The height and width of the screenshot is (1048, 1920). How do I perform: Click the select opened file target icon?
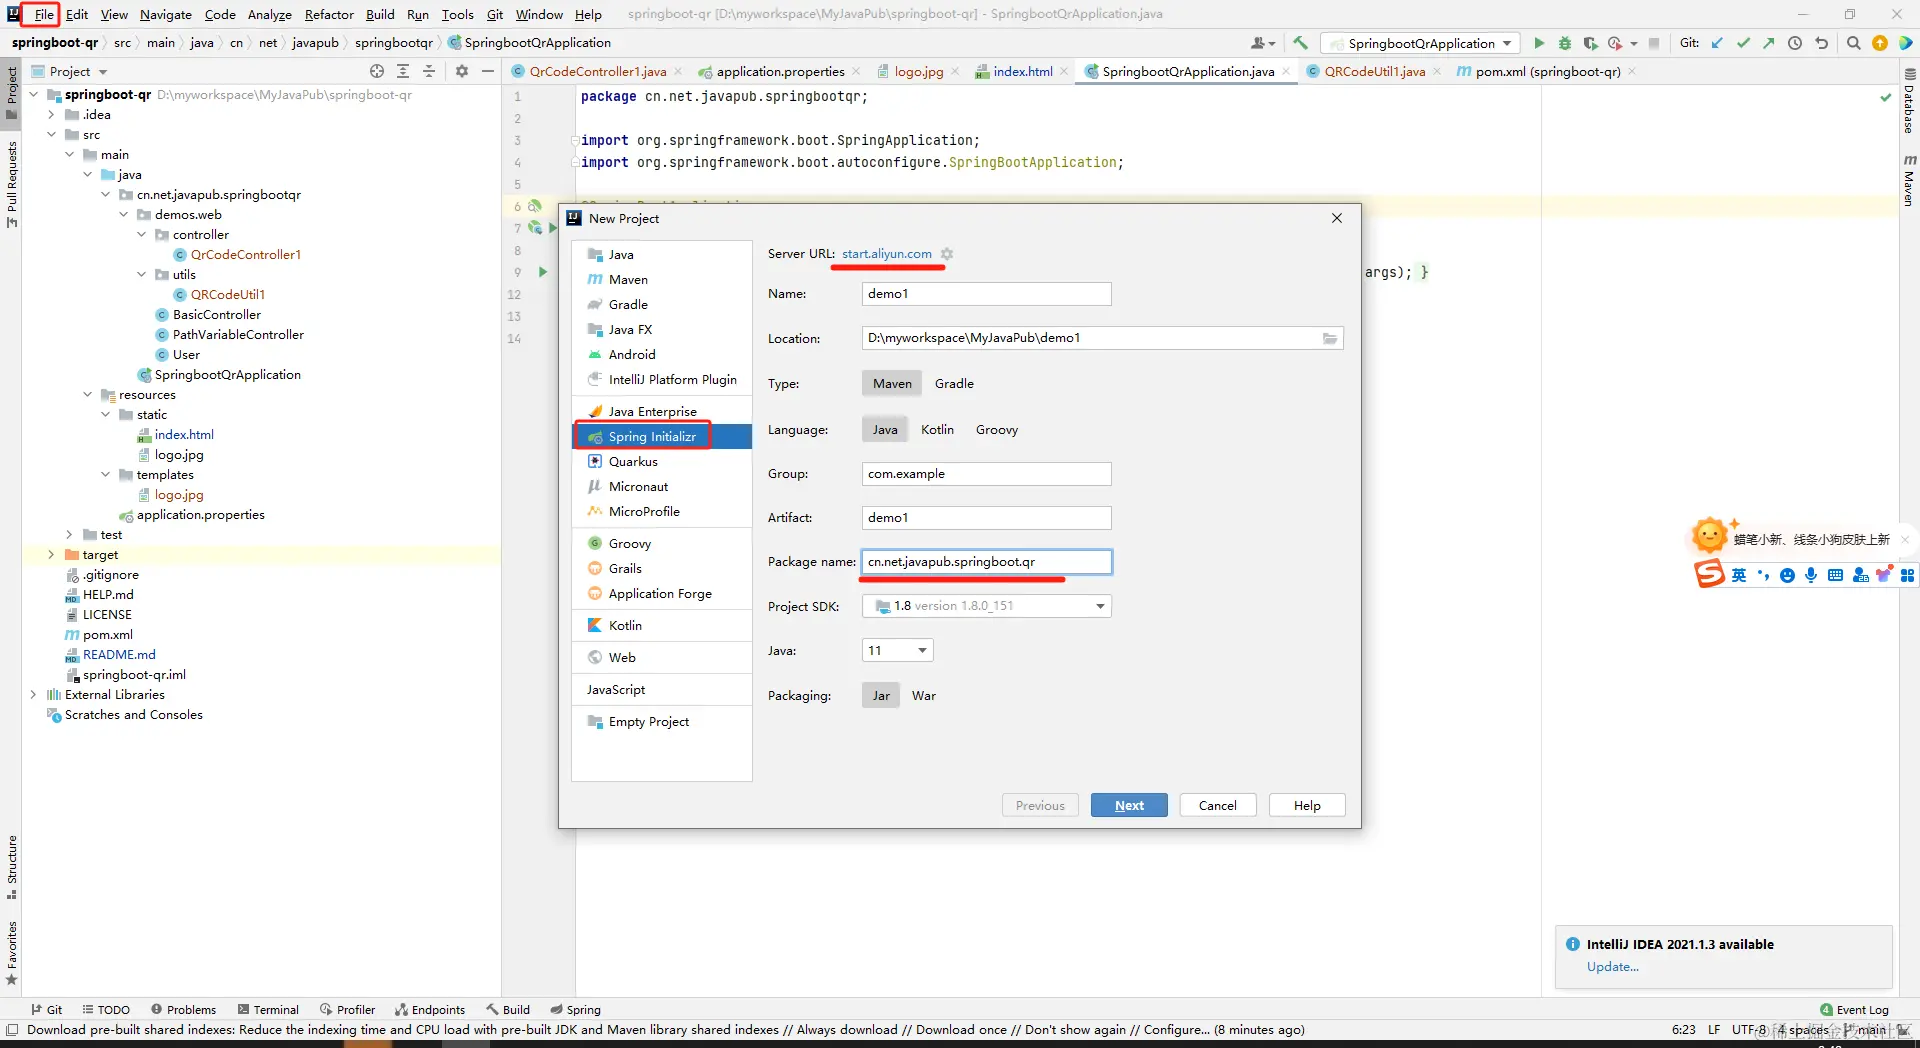(377, 71)
